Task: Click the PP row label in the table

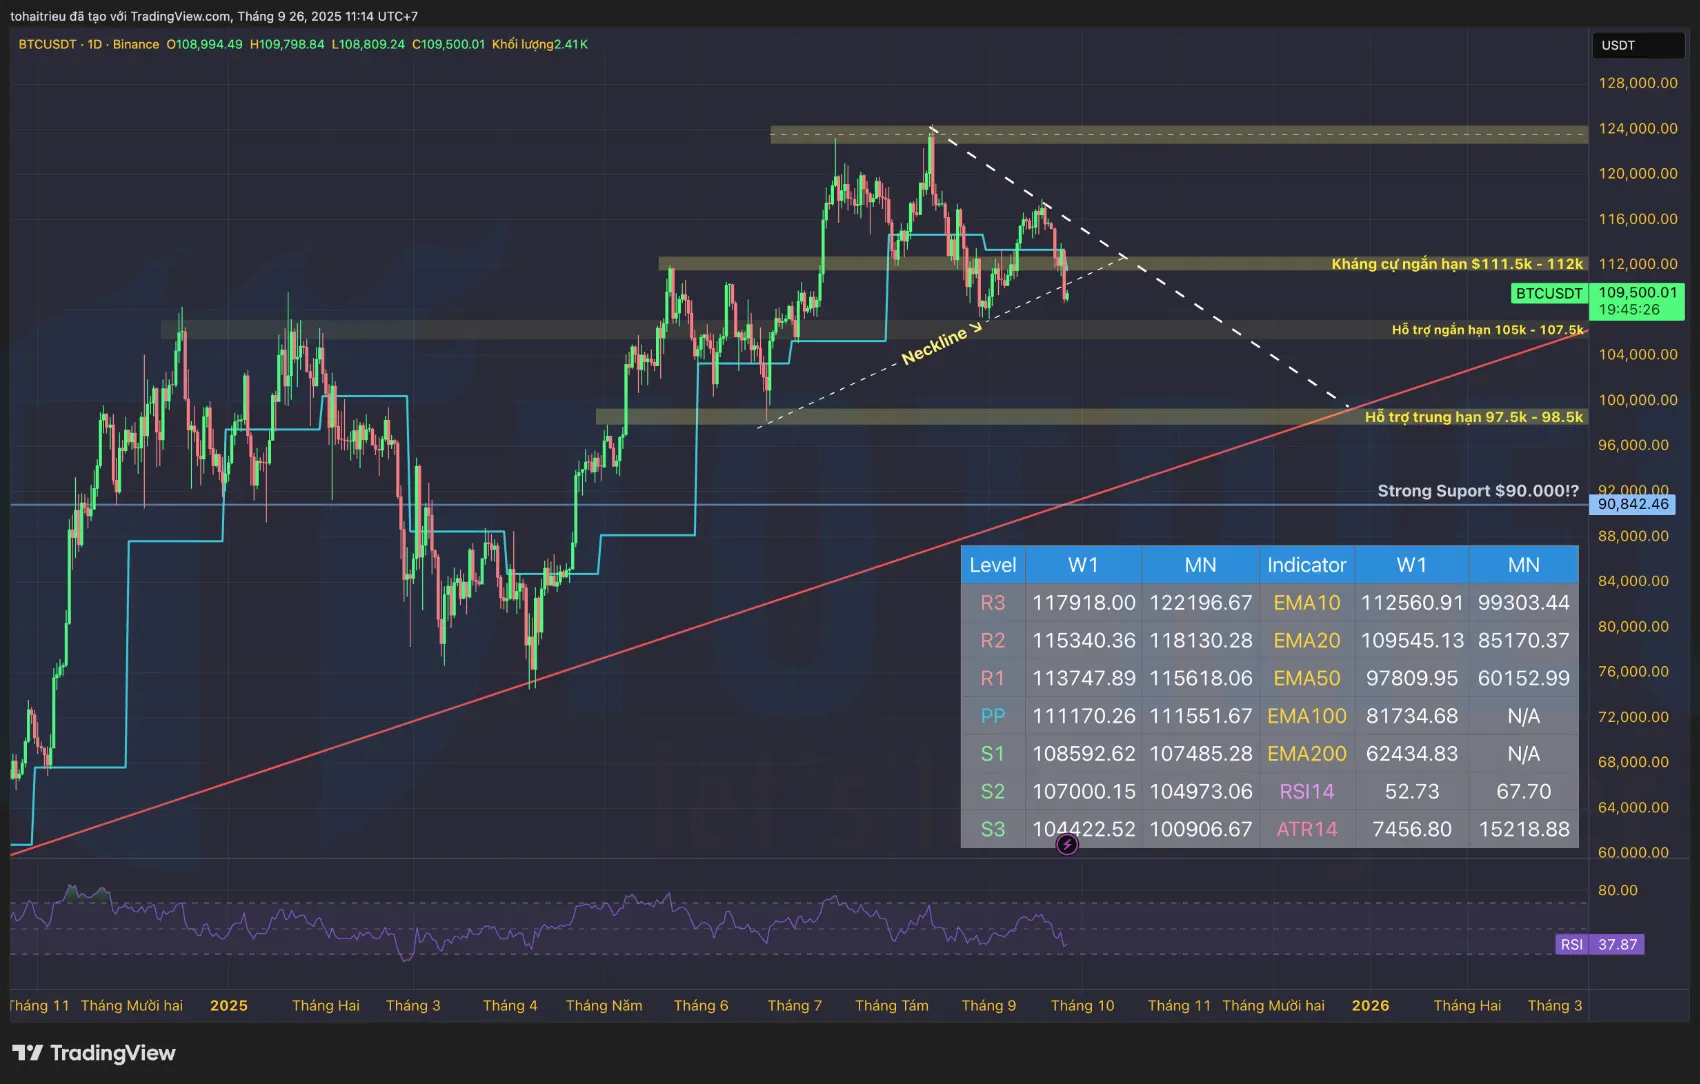Action: [x=993, y=716]
